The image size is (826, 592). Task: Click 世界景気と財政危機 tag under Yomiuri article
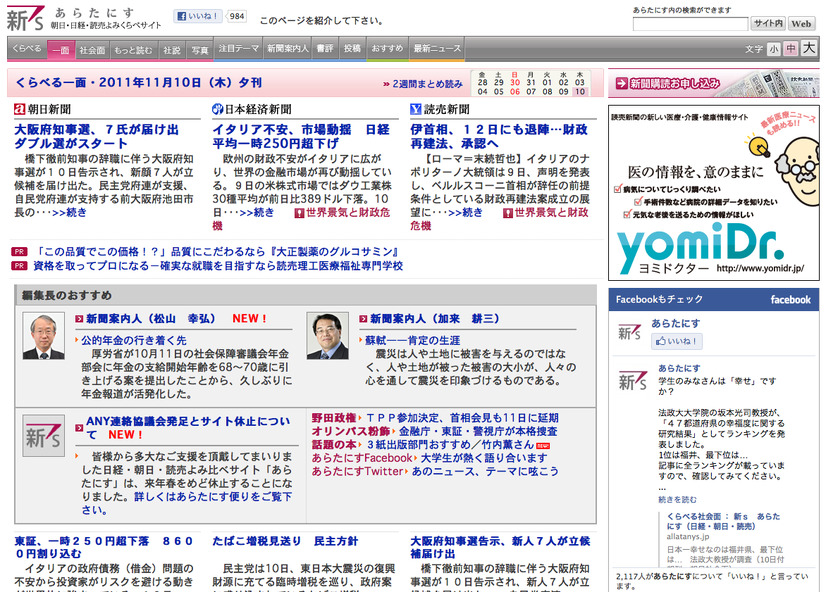click(546, 213)
